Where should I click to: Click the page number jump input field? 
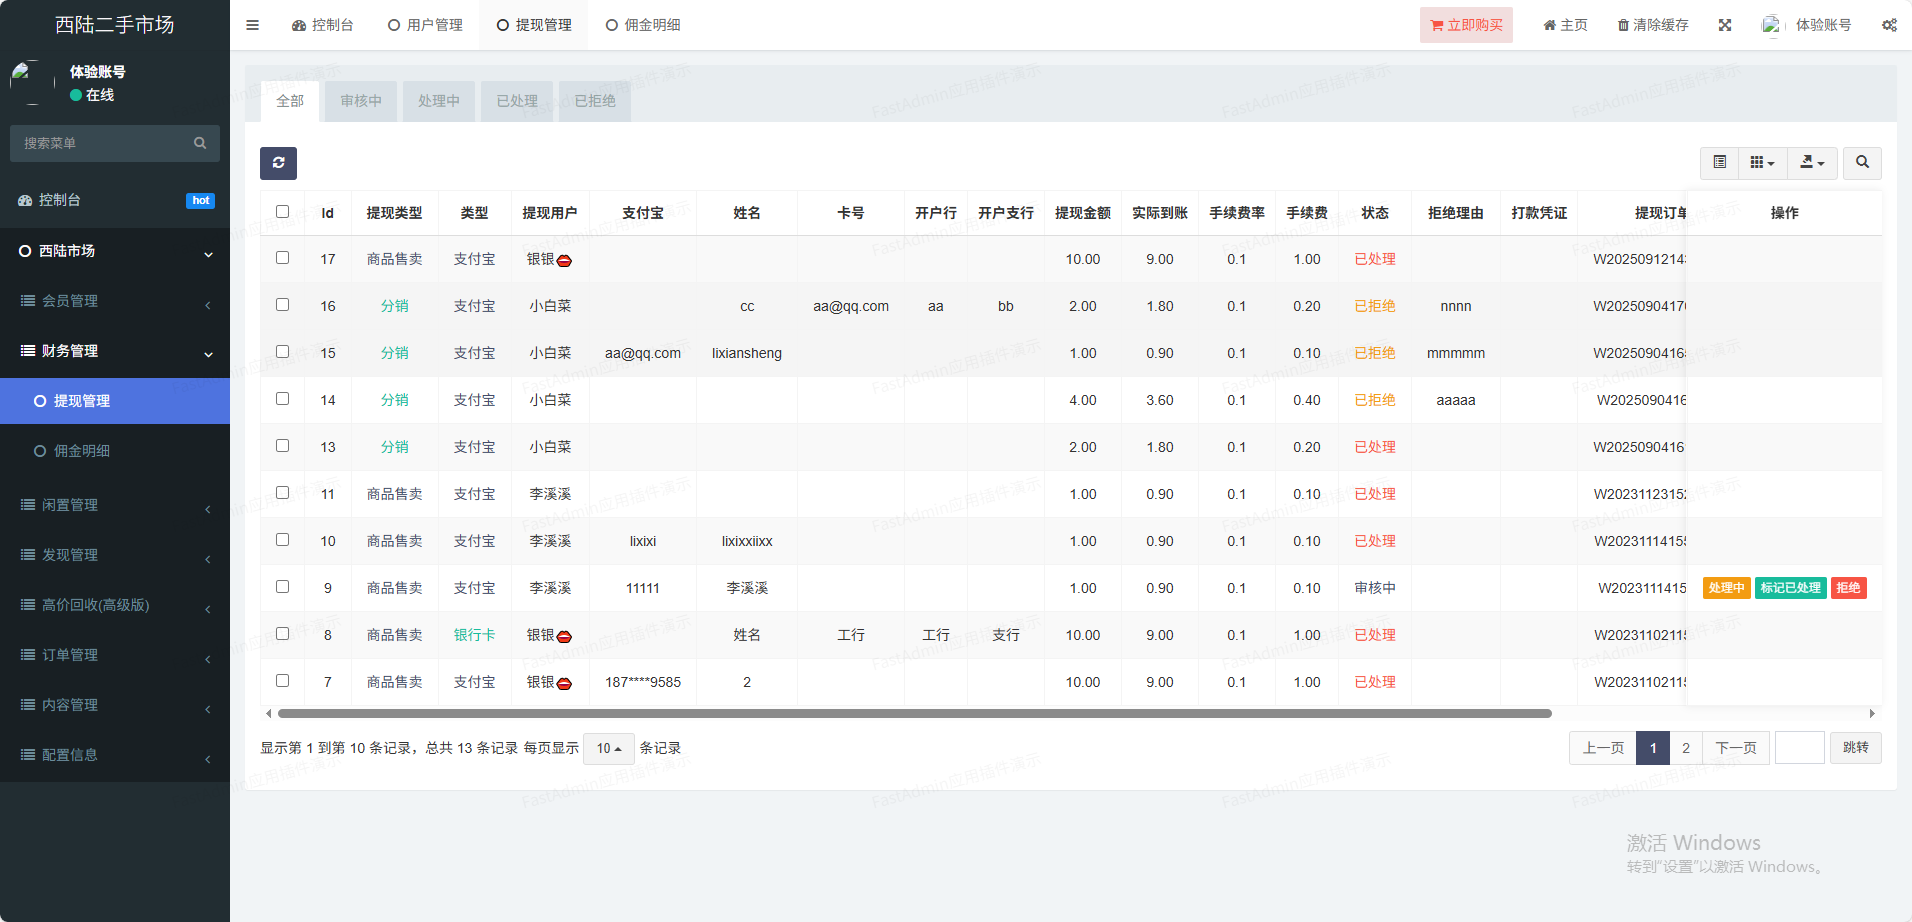point(1799,748)
